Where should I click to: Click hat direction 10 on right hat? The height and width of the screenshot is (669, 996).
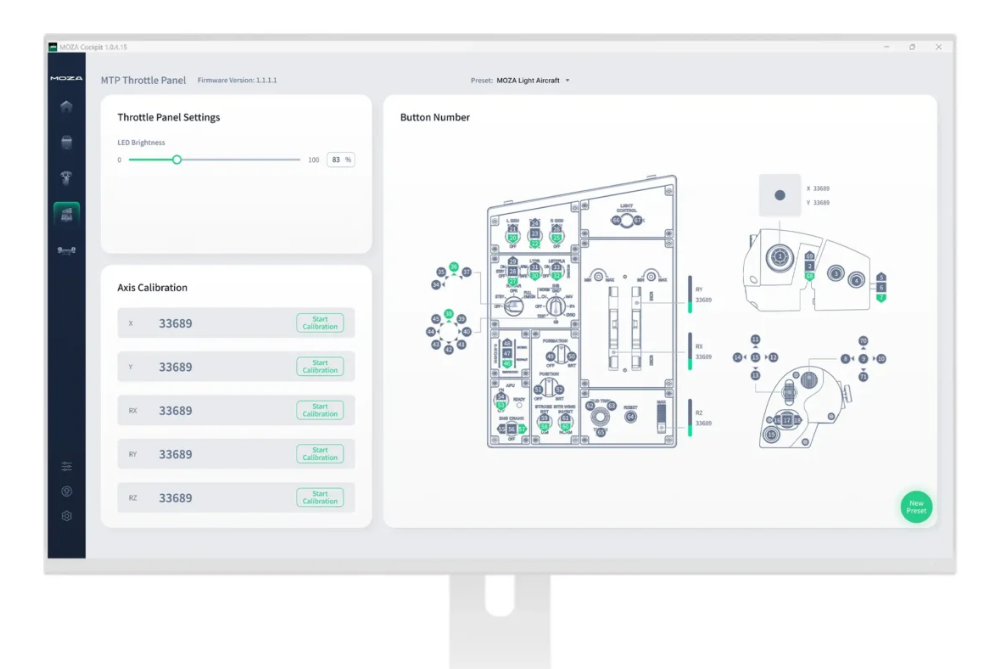pos(881,359)
